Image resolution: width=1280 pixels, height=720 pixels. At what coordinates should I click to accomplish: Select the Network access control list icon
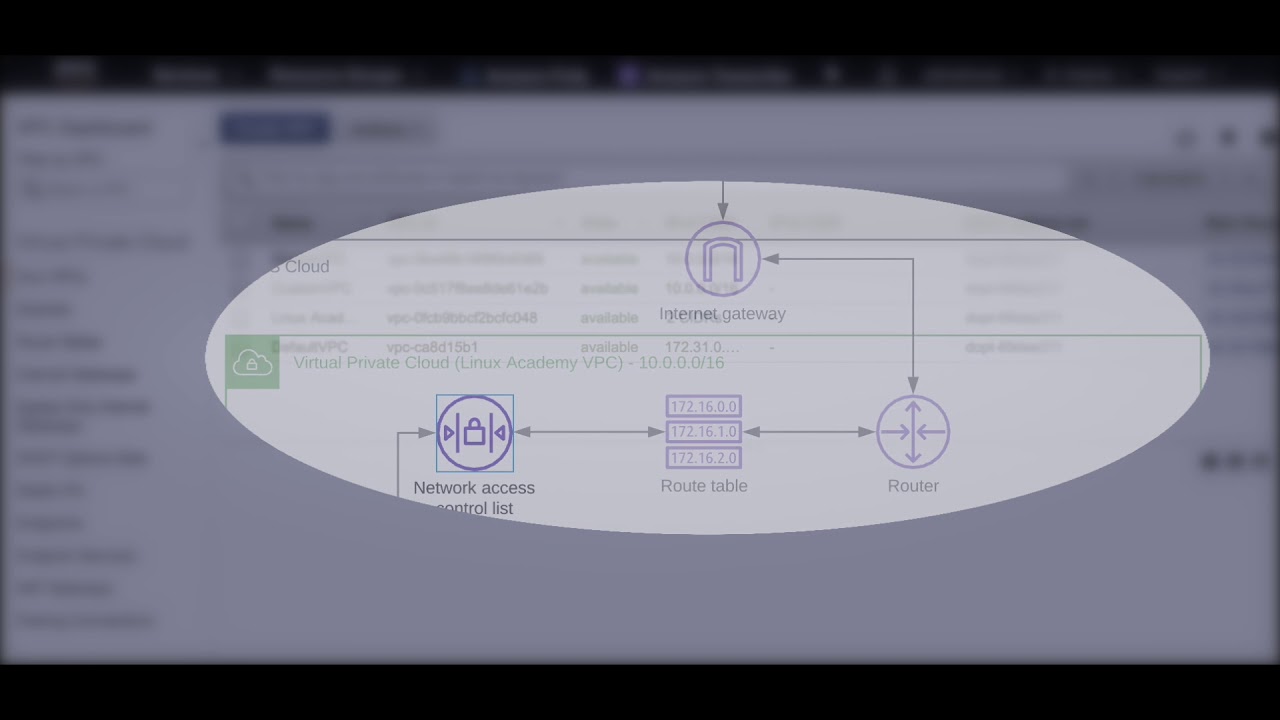point(475,433)
